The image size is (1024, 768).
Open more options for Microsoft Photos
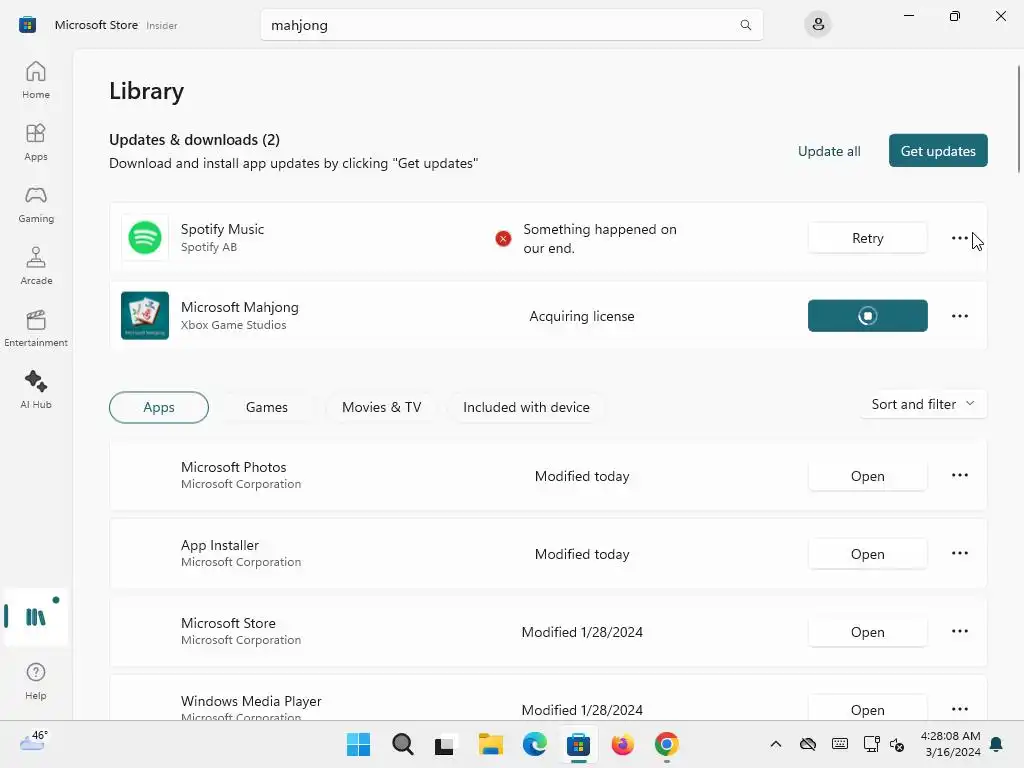[x=959, y=475]
